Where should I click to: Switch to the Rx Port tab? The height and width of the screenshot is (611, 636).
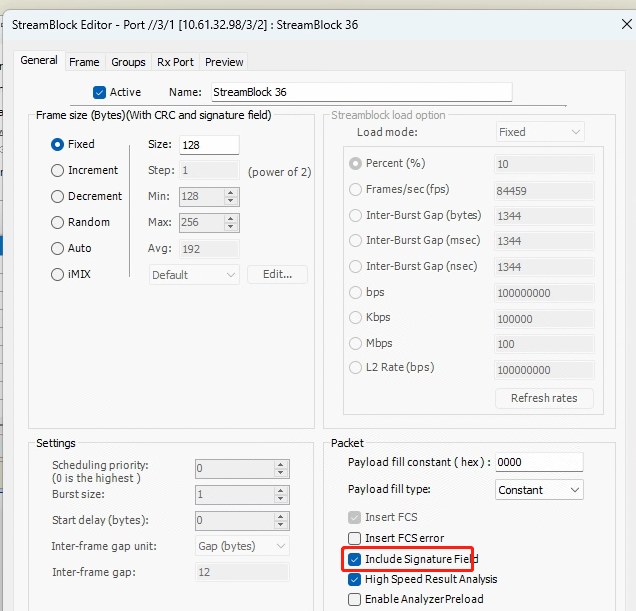click(x=175, y=62)
